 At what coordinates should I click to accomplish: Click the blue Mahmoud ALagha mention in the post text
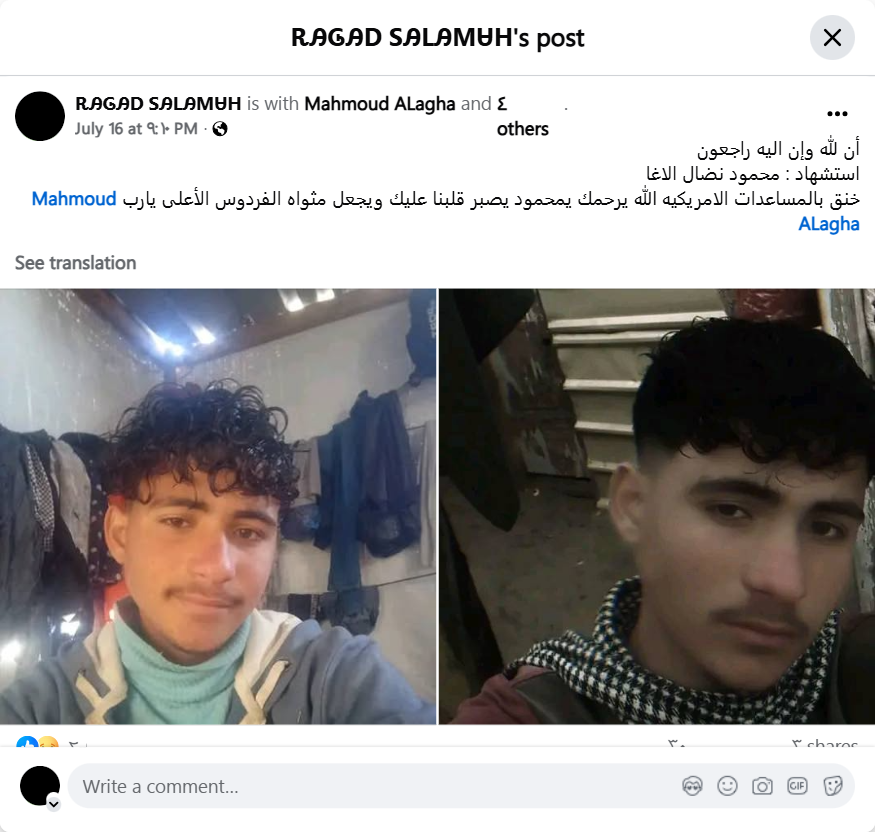(x=829, y=224)
